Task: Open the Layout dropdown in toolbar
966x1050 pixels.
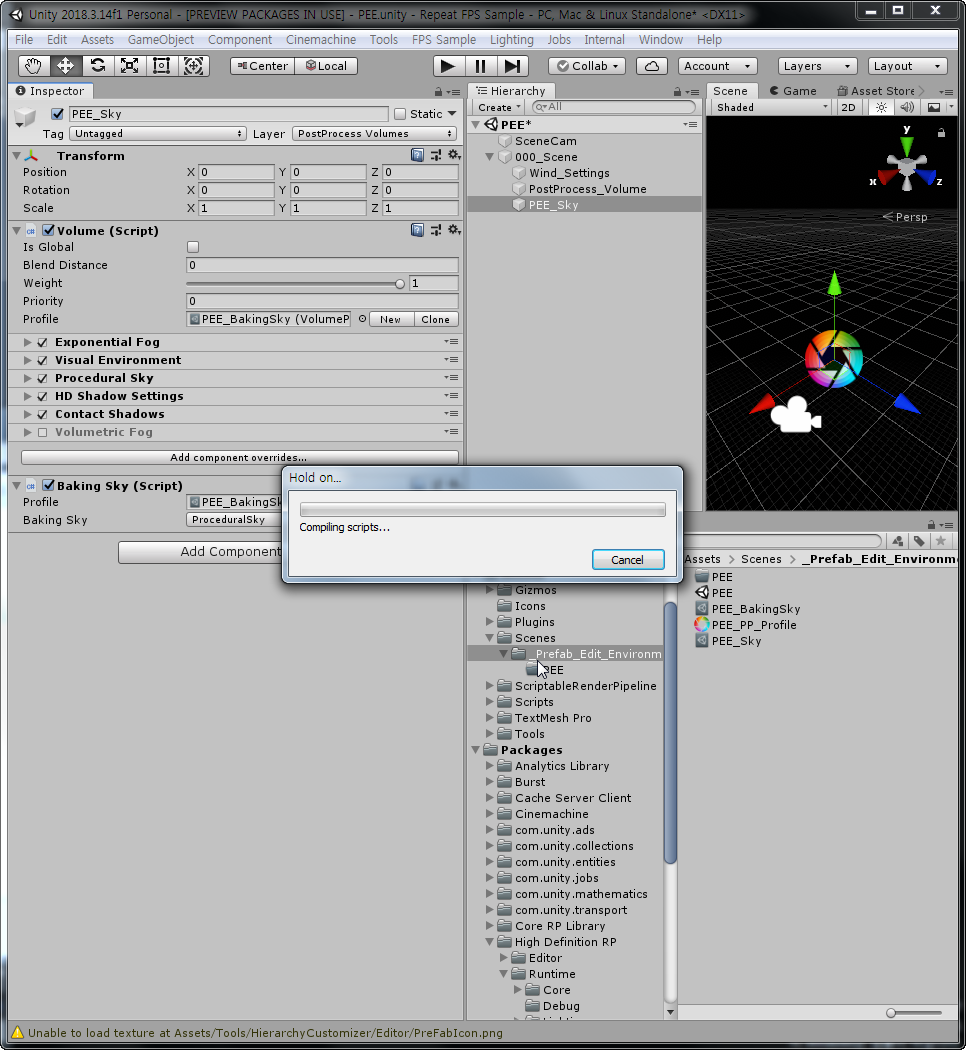Action: coord(907,66)
